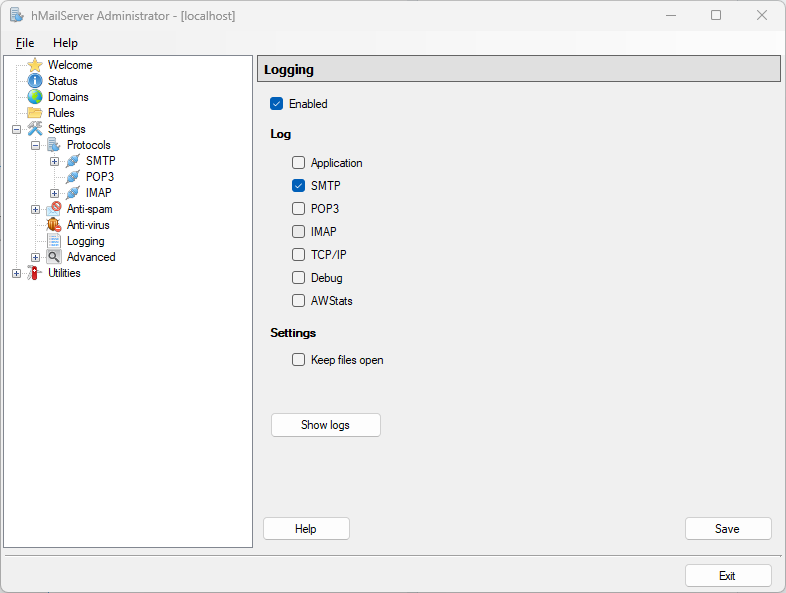The image size is (786, 593).
Task: Select the Anti-virus tree label
Action: pos(88,225)
